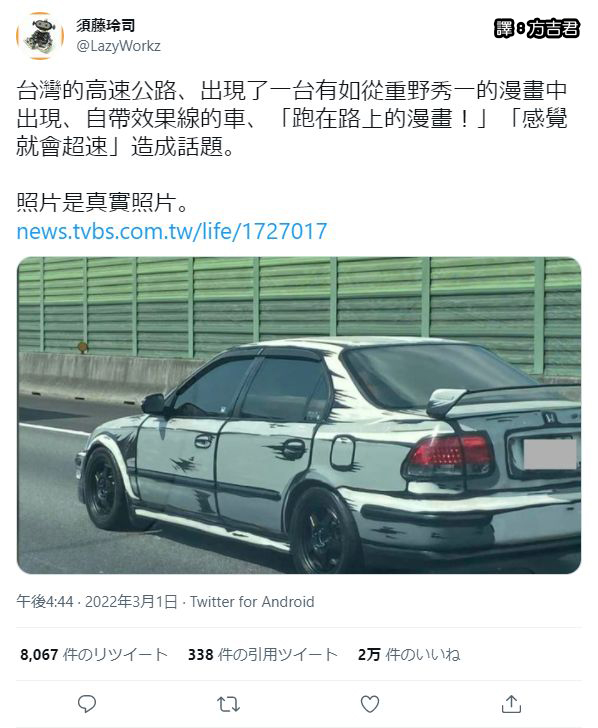
Task: Click the display name 須藤玲司
Action: coord(105,26)
